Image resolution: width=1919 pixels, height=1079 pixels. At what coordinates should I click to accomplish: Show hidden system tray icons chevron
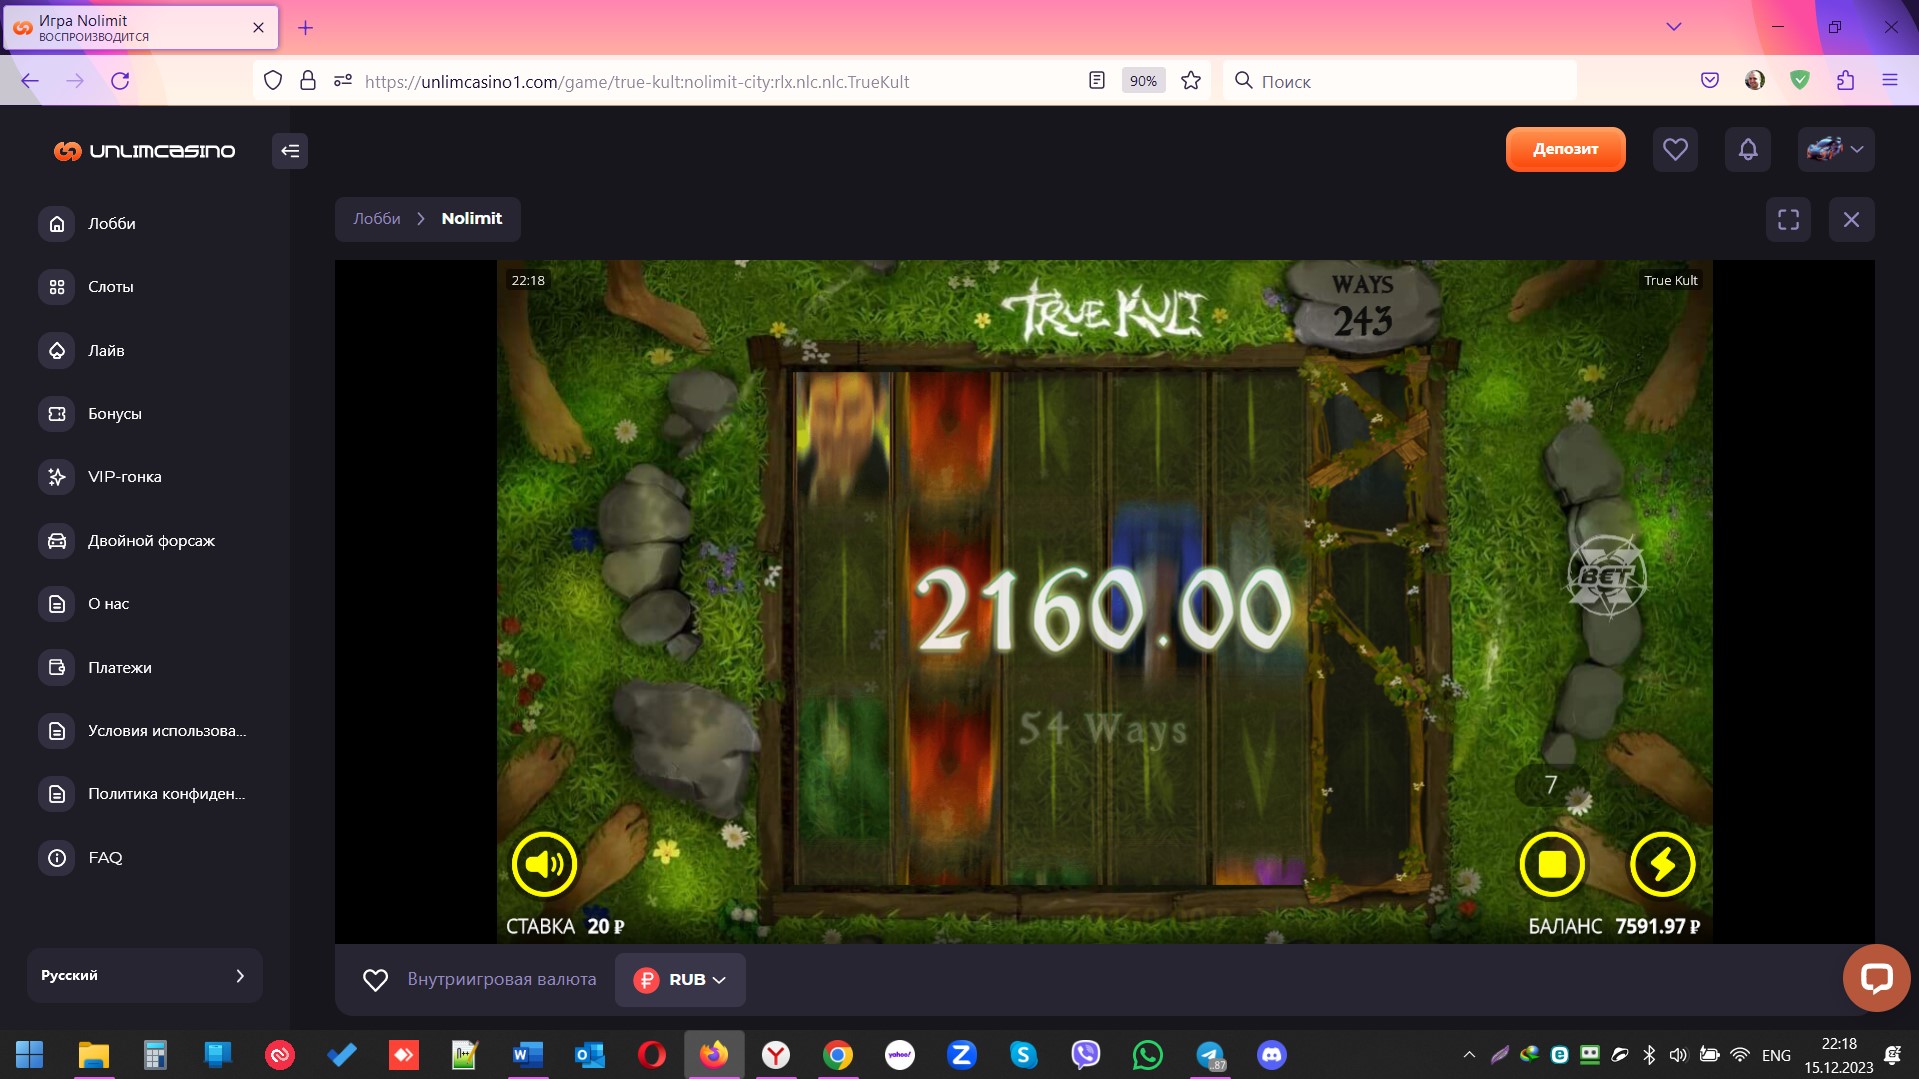1468,1055
